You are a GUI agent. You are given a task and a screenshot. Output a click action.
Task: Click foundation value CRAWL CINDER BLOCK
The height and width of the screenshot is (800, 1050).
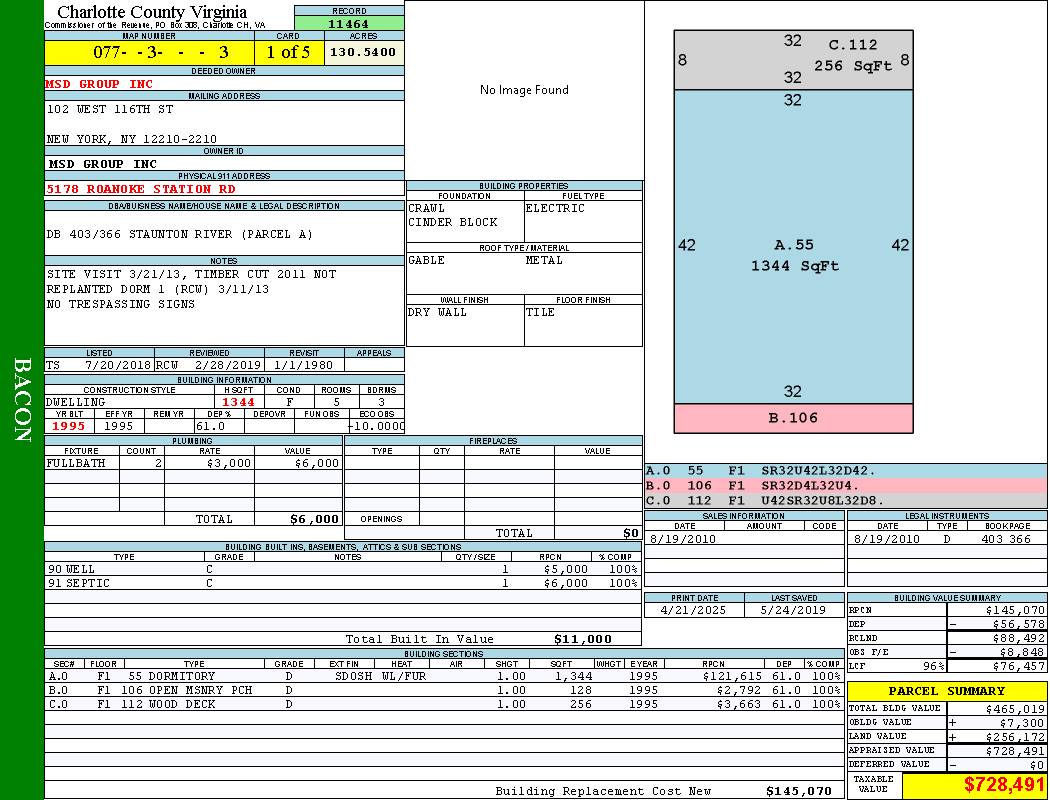click(453, 216)
